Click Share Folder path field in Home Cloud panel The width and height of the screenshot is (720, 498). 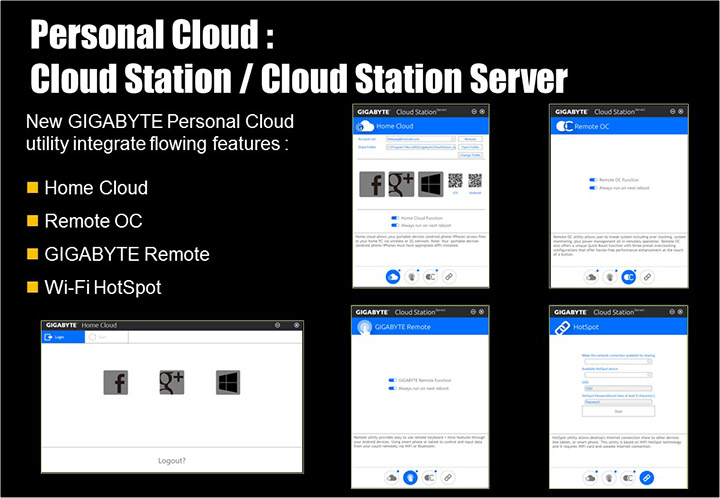coord(421,147)
